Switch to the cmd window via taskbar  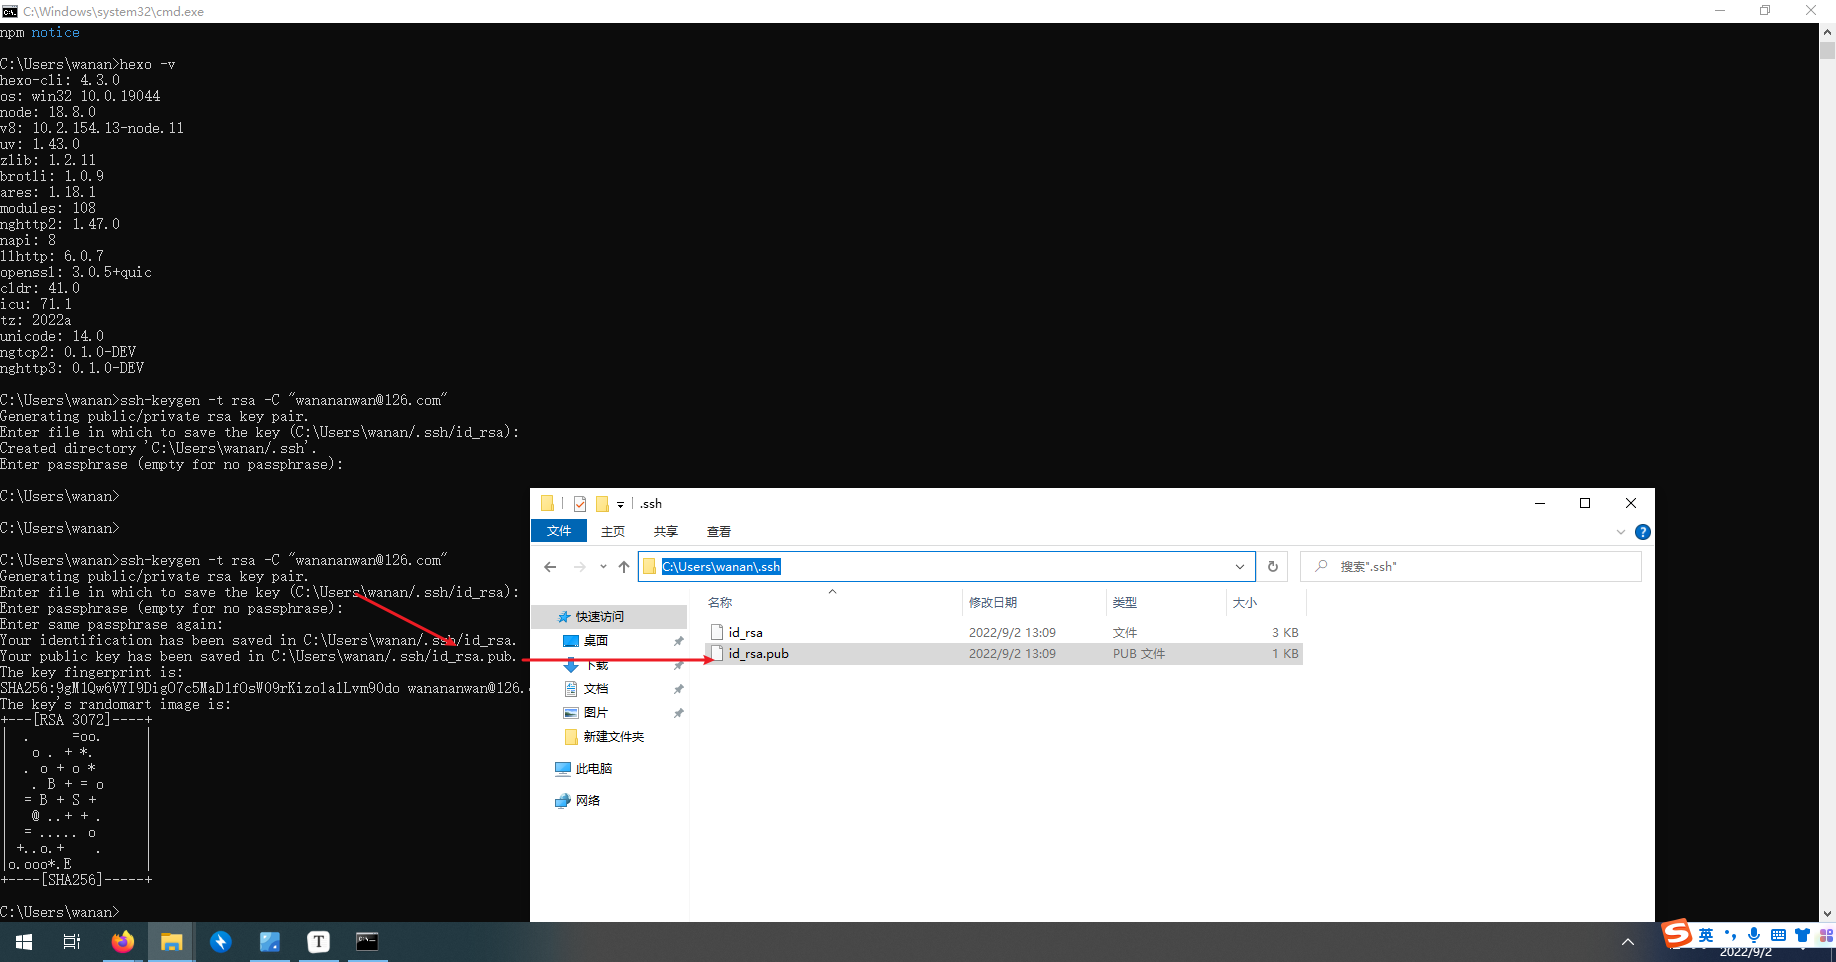(368, 941)
